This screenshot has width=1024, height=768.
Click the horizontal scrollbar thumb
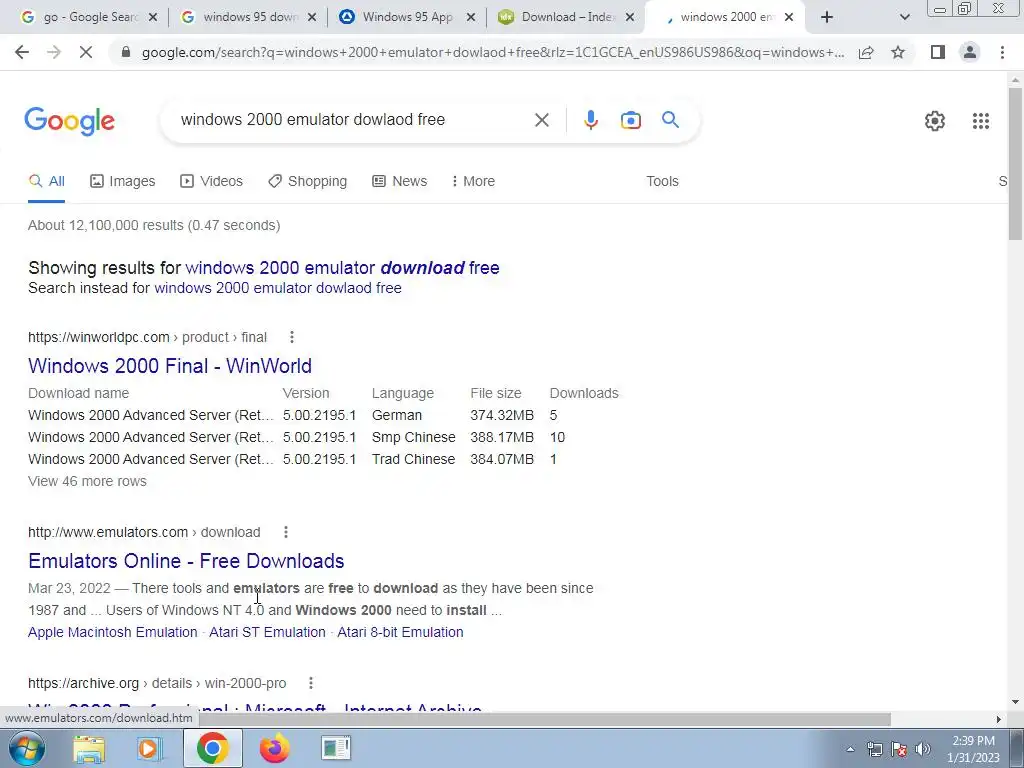tap(545, 719)
